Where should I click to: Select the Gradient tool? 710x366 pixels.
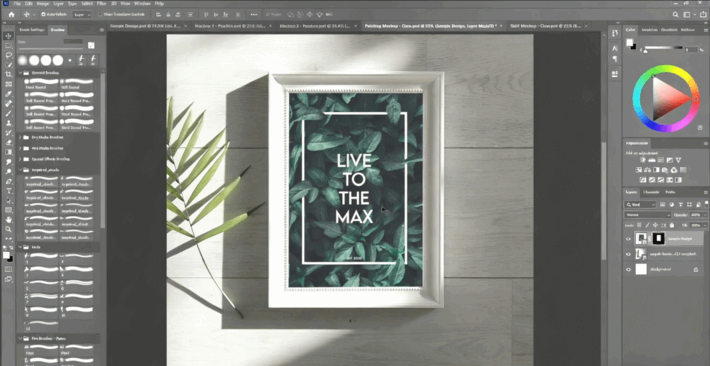click(x=8, y=152)
